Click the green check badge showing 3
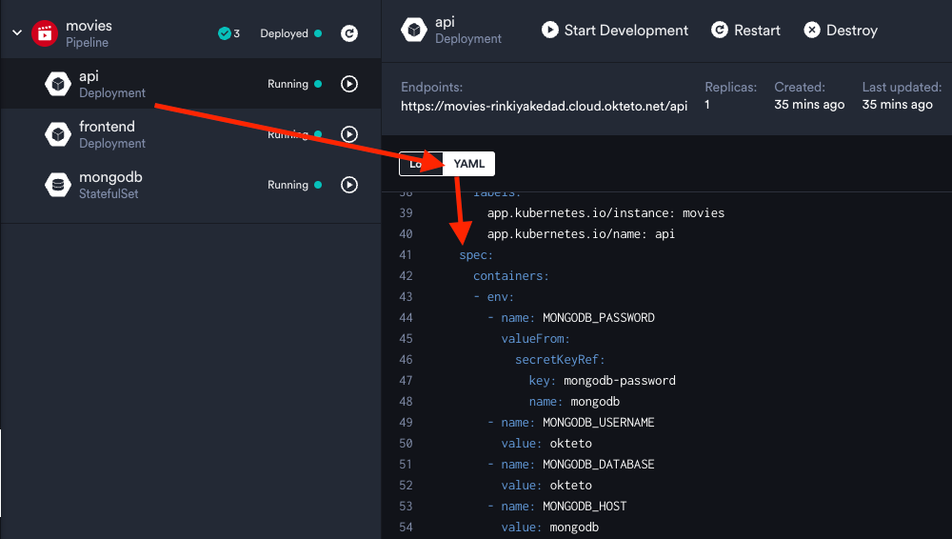The height and width of the screenshot is (539, 952). click(229, 33)
